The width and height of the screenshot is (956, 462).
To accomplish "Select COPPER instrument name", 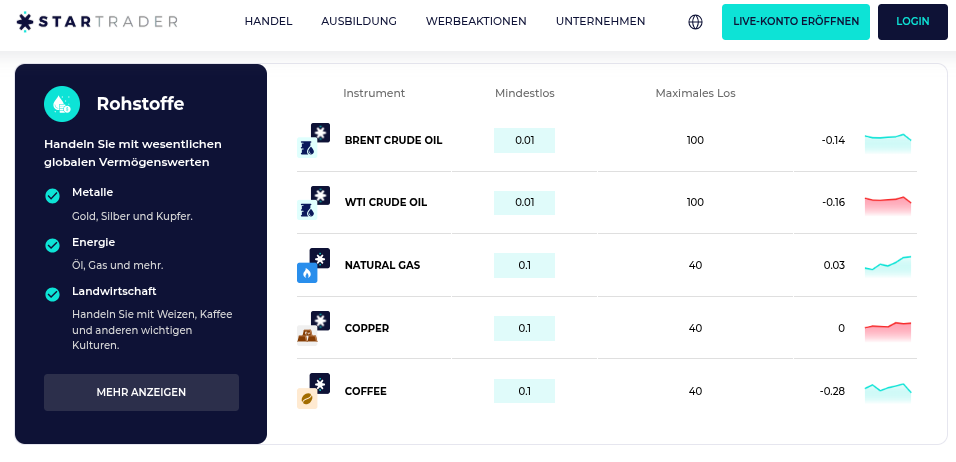I will [x=367, y=328].
